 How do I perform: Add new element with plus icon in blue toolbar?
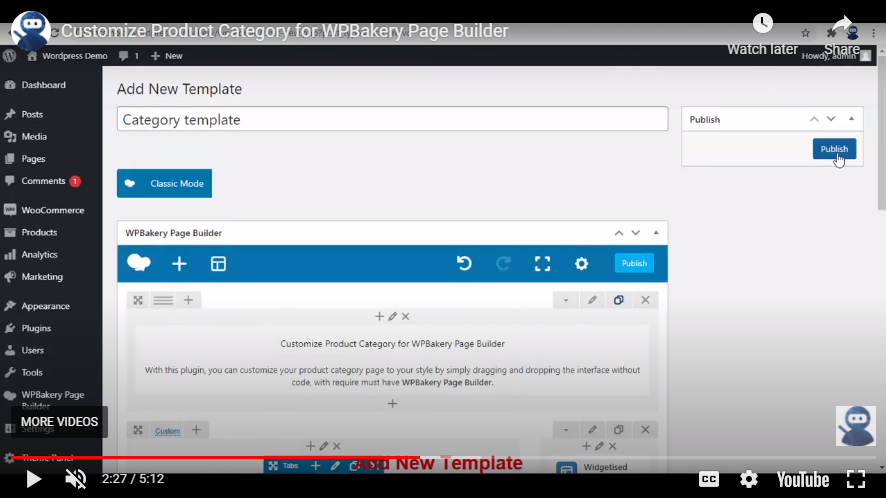pos(179,263)
